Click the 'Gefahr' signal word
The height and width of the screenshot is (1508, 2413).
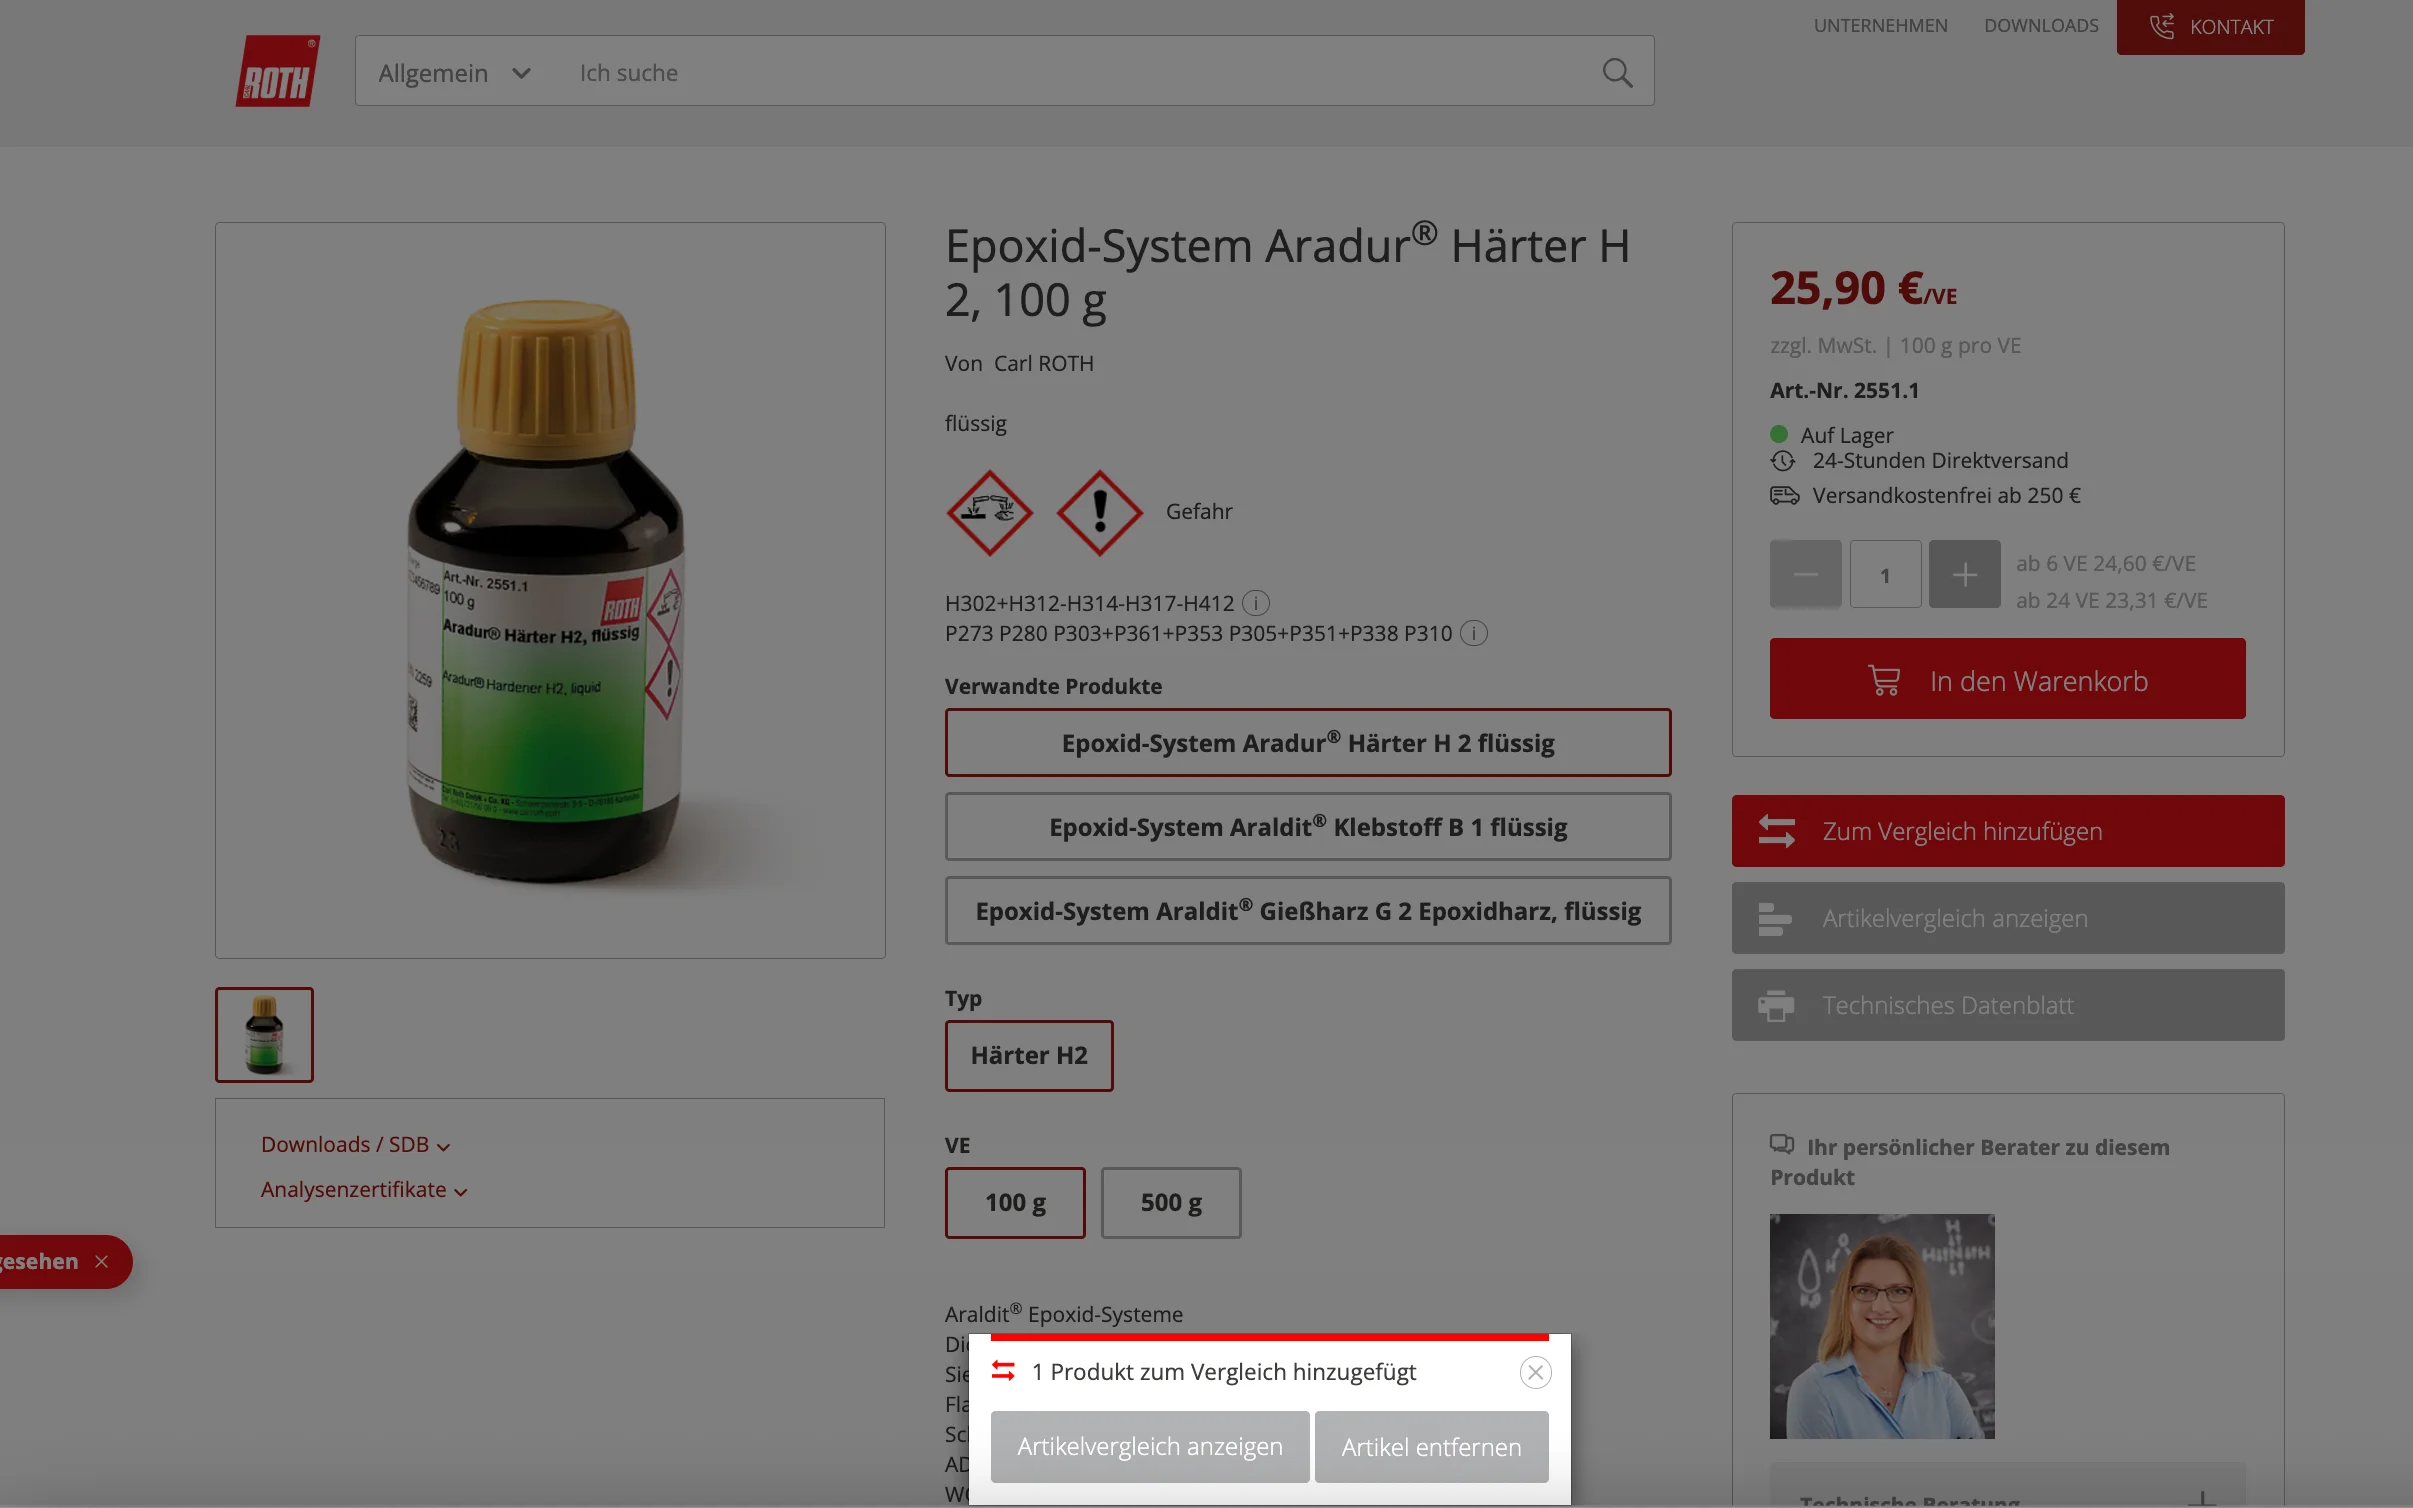click(x=1199, y=512)
